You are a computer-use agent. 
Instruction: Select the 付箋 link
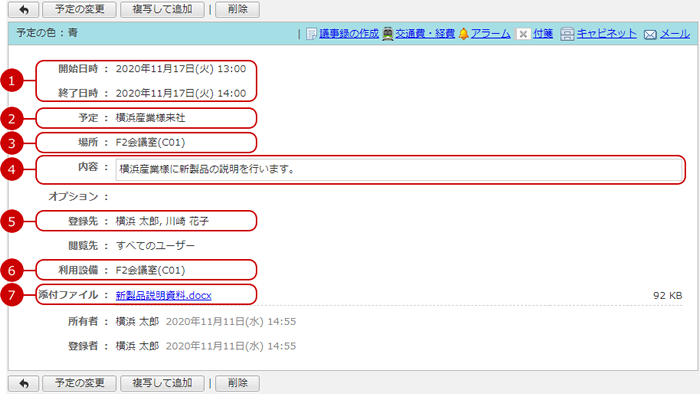pyautogui.click(x=543, y=33)
